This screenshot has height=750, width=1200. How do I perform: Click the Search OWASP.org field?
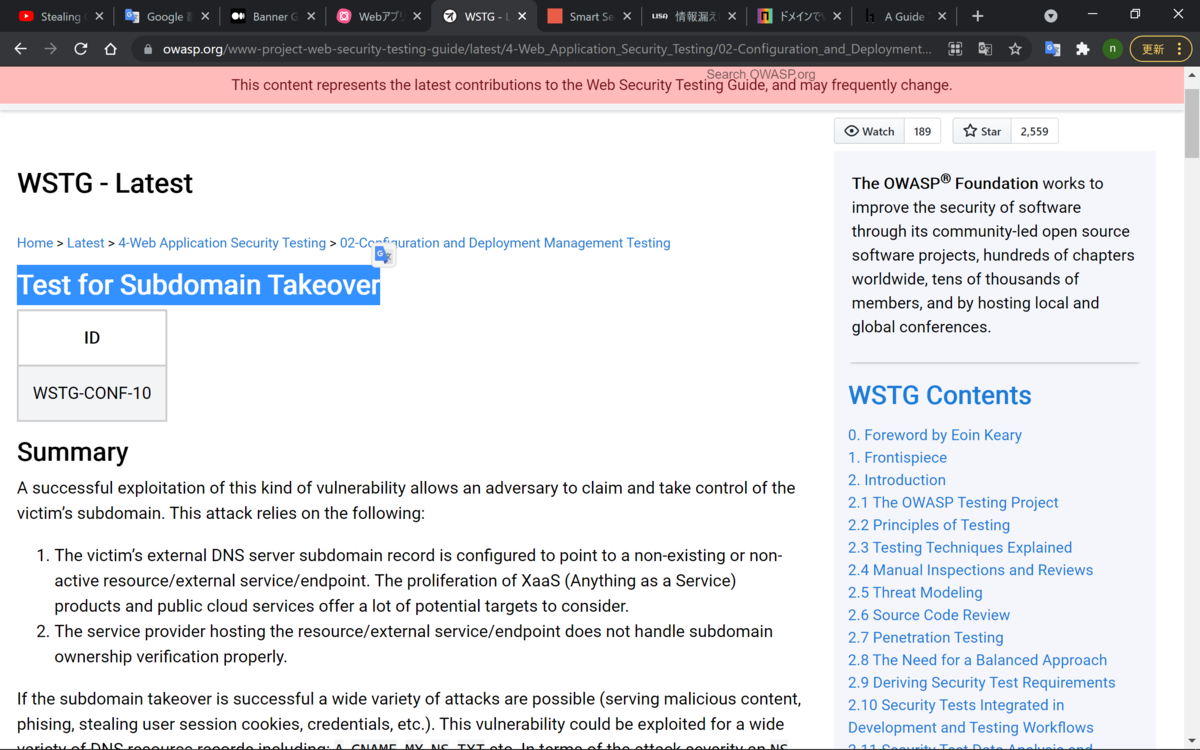pos(760,74)
